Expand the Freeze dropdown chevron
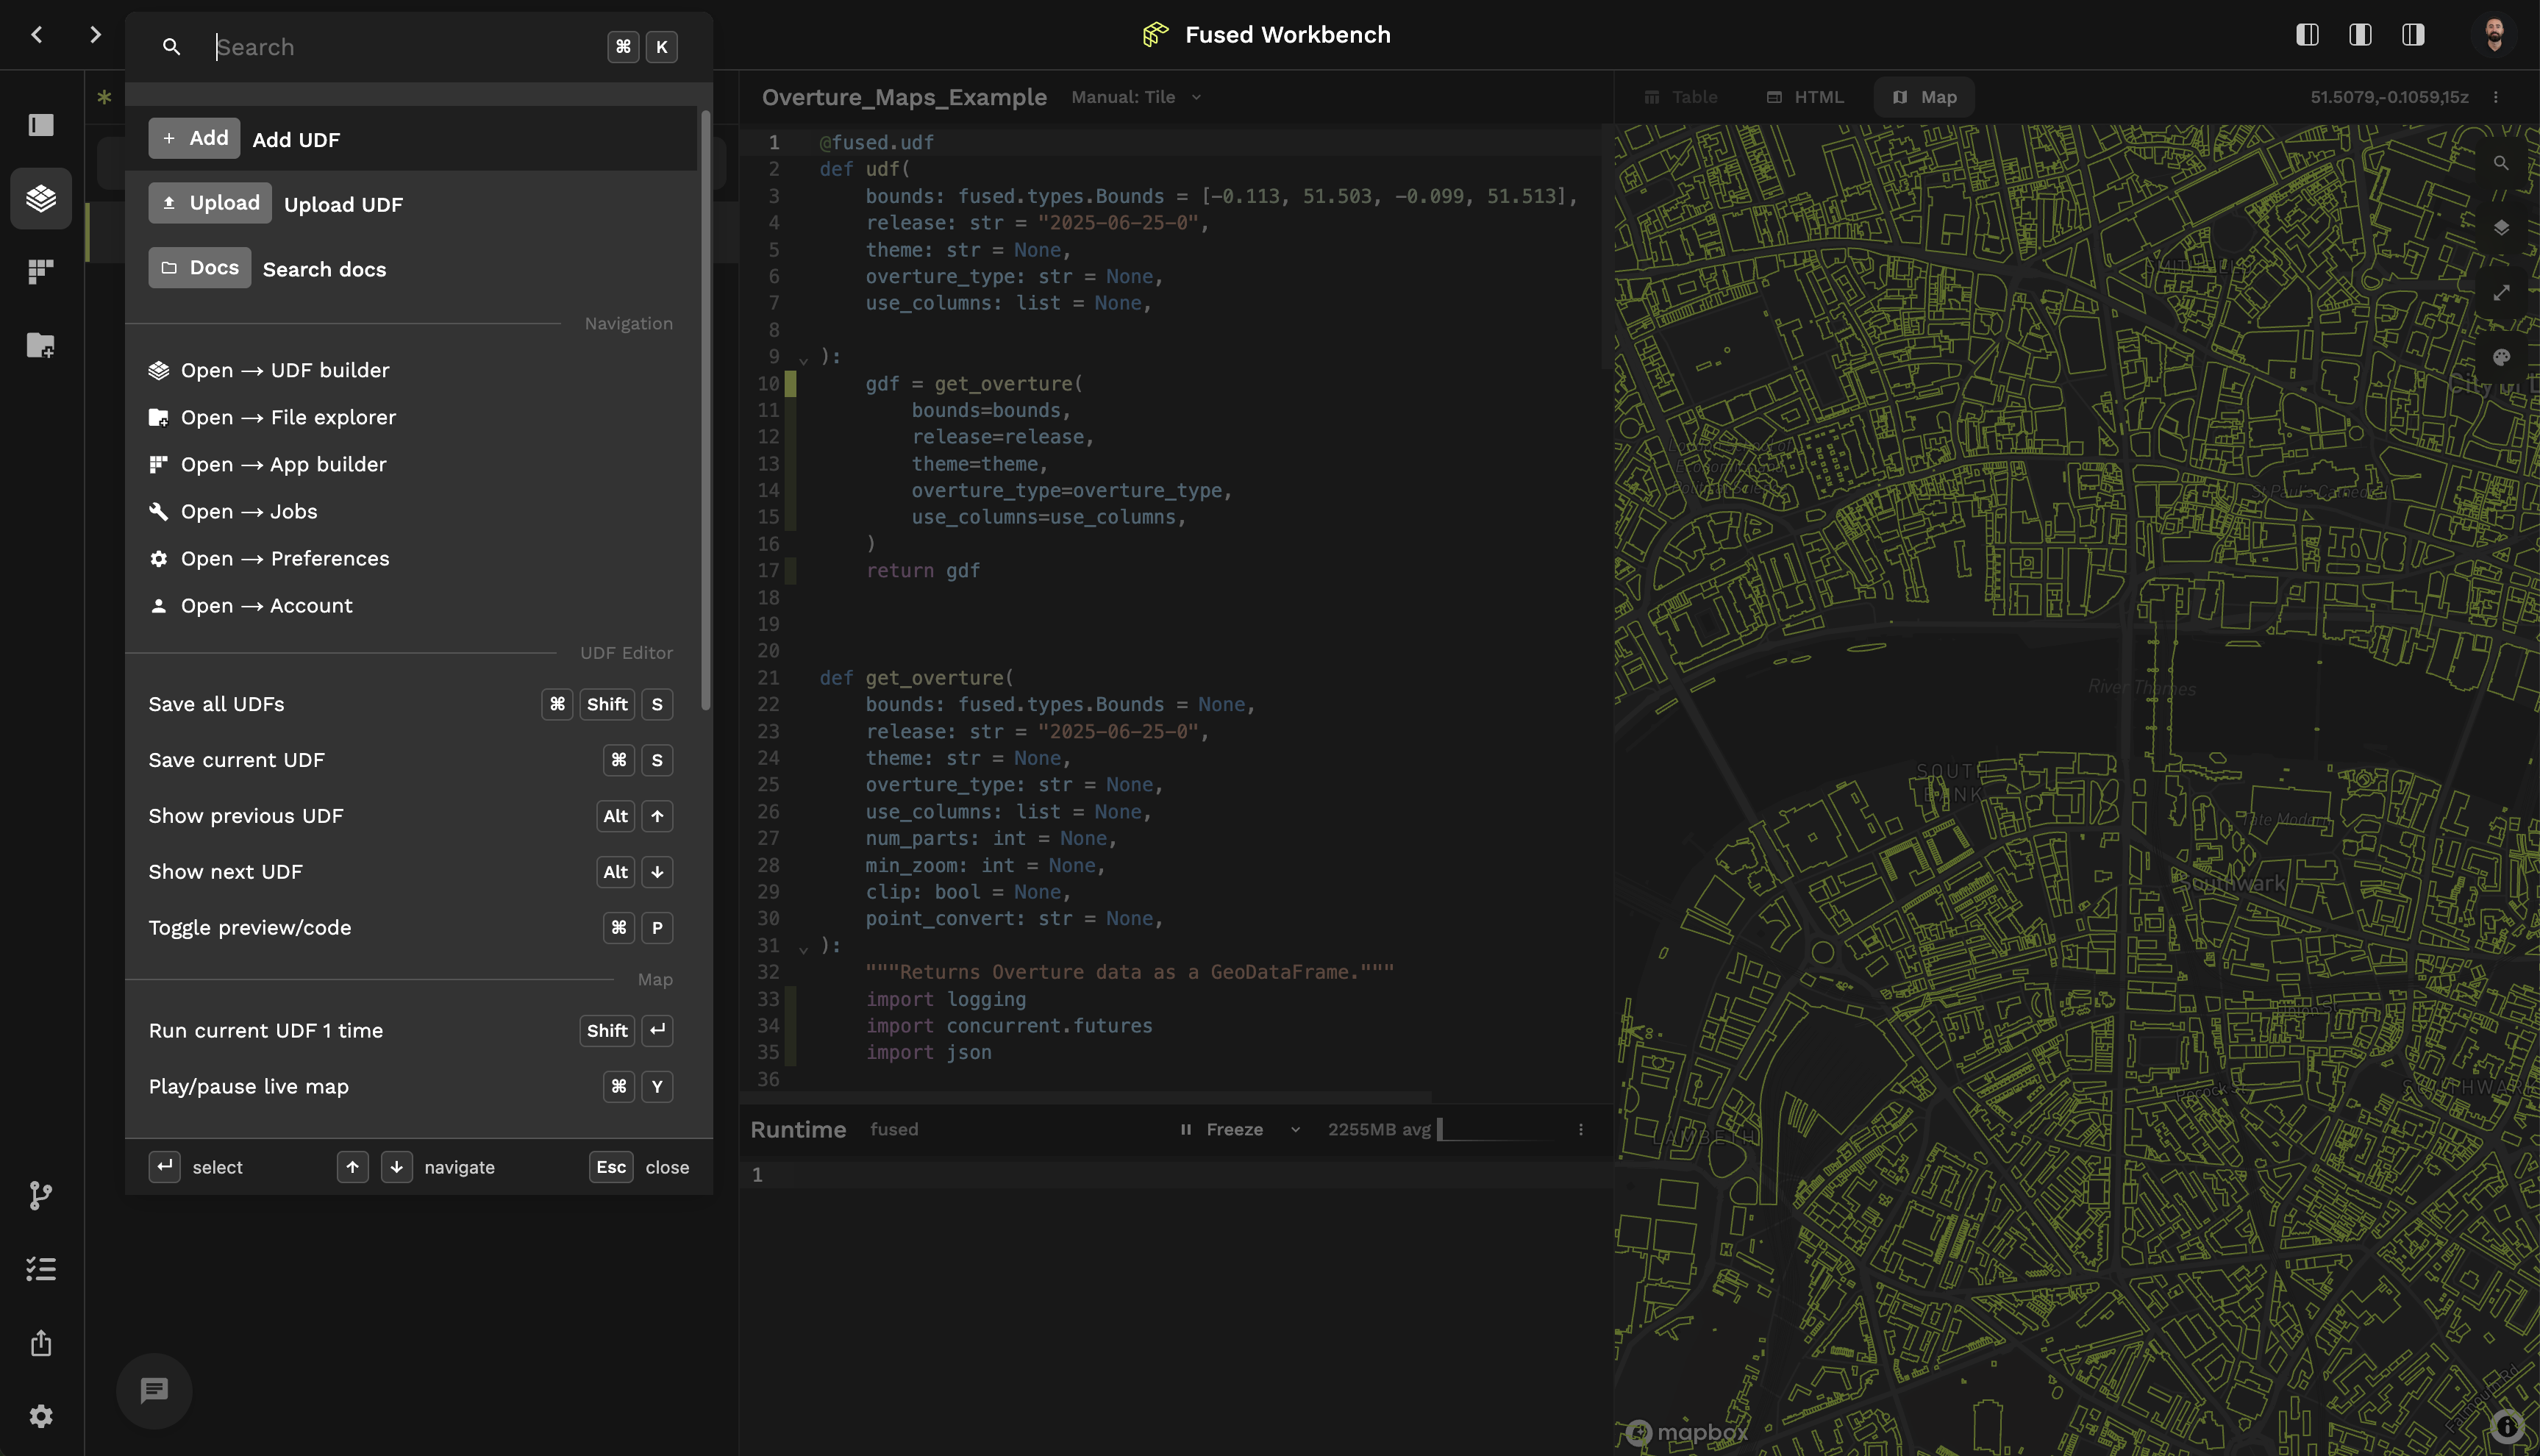Screen dimensions: 2540x1456 (1295, 1130)
